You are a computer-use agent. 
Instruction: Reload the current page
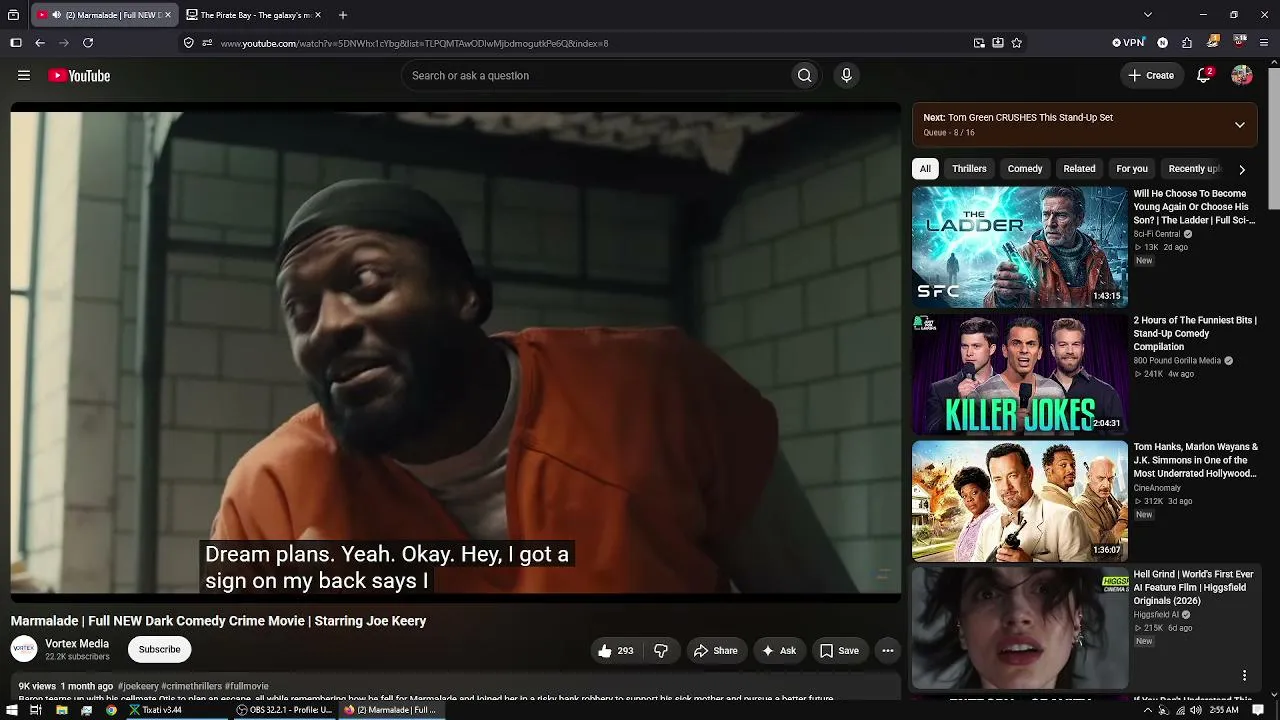click(88, 43)
